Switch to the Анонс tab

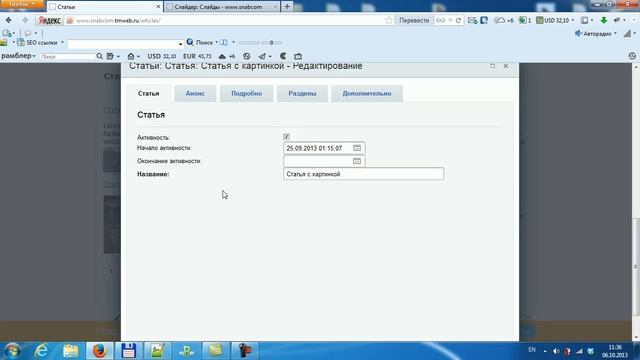195,93
